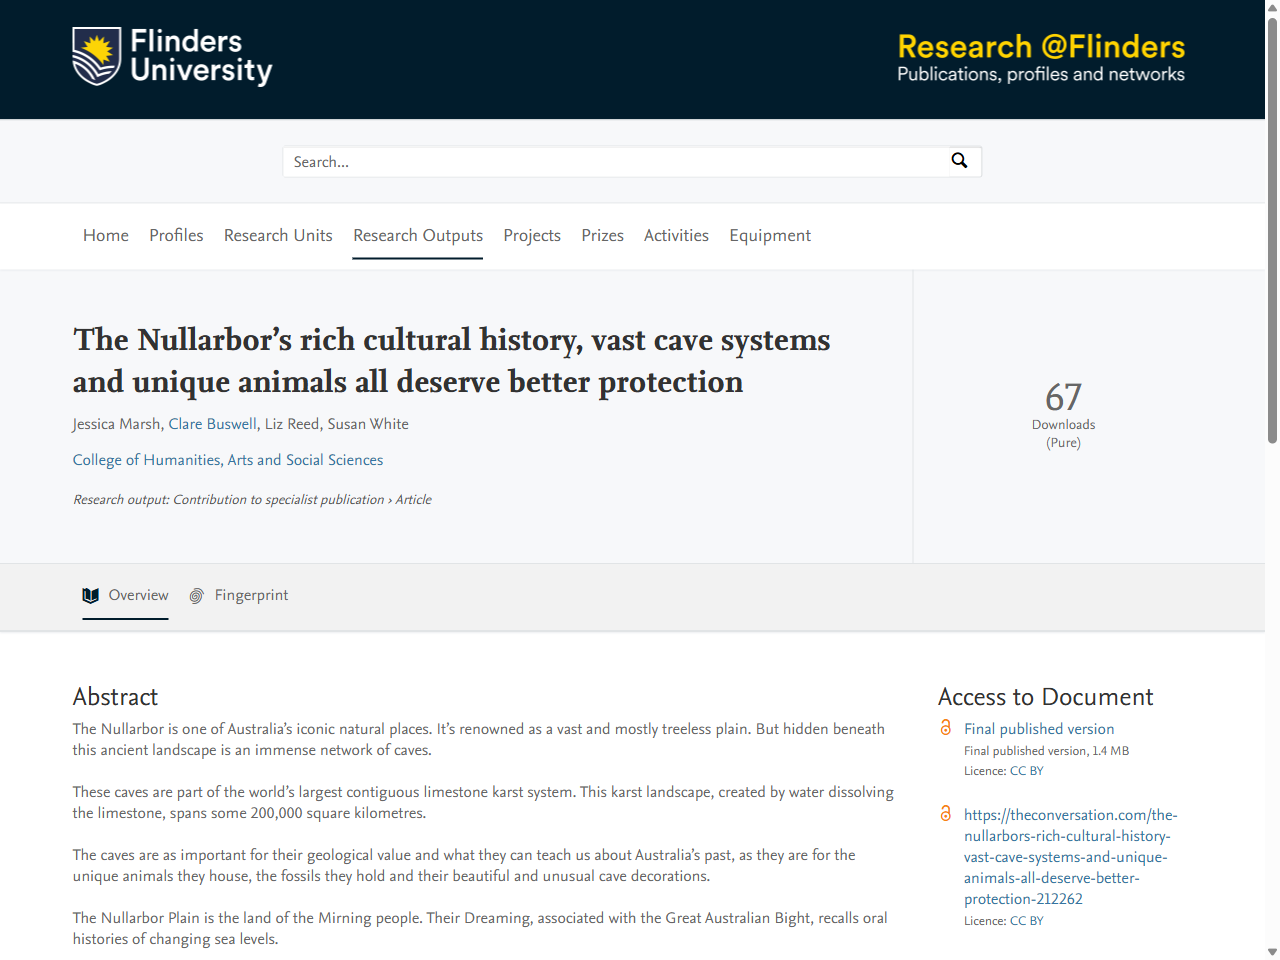Click 'Licence: CC BY' under Final published version
1280x960 pixels.
[1004, 771]
